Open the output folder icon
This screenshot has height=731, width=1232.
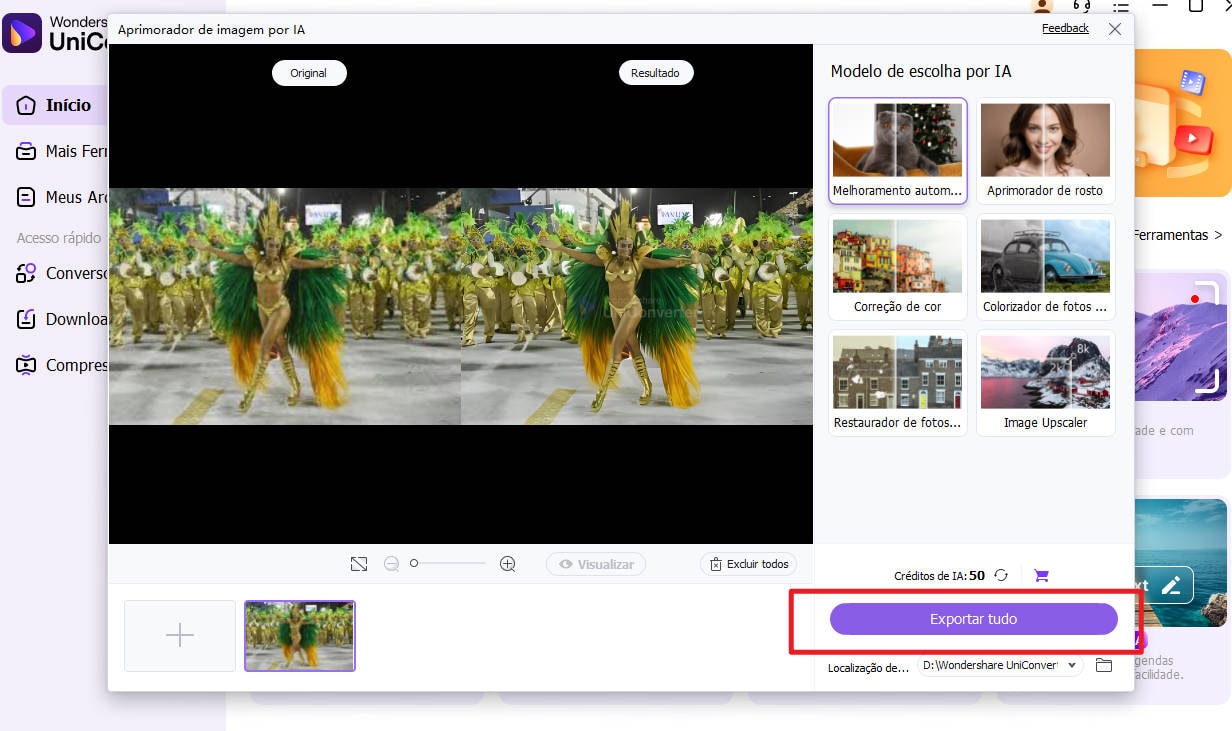coord(1104,665)
